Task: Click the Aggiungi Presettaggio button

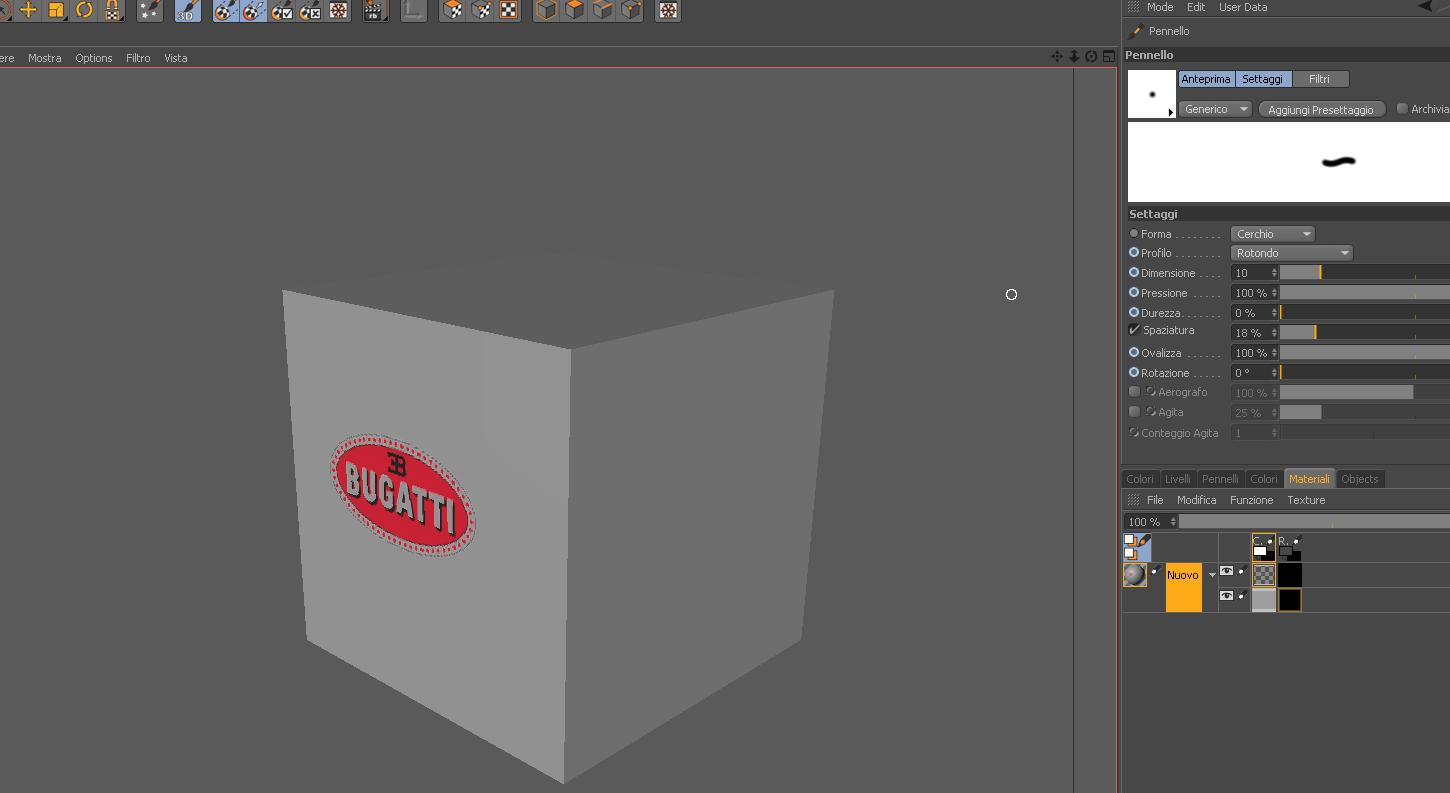Action: (x=1321, y=110)
